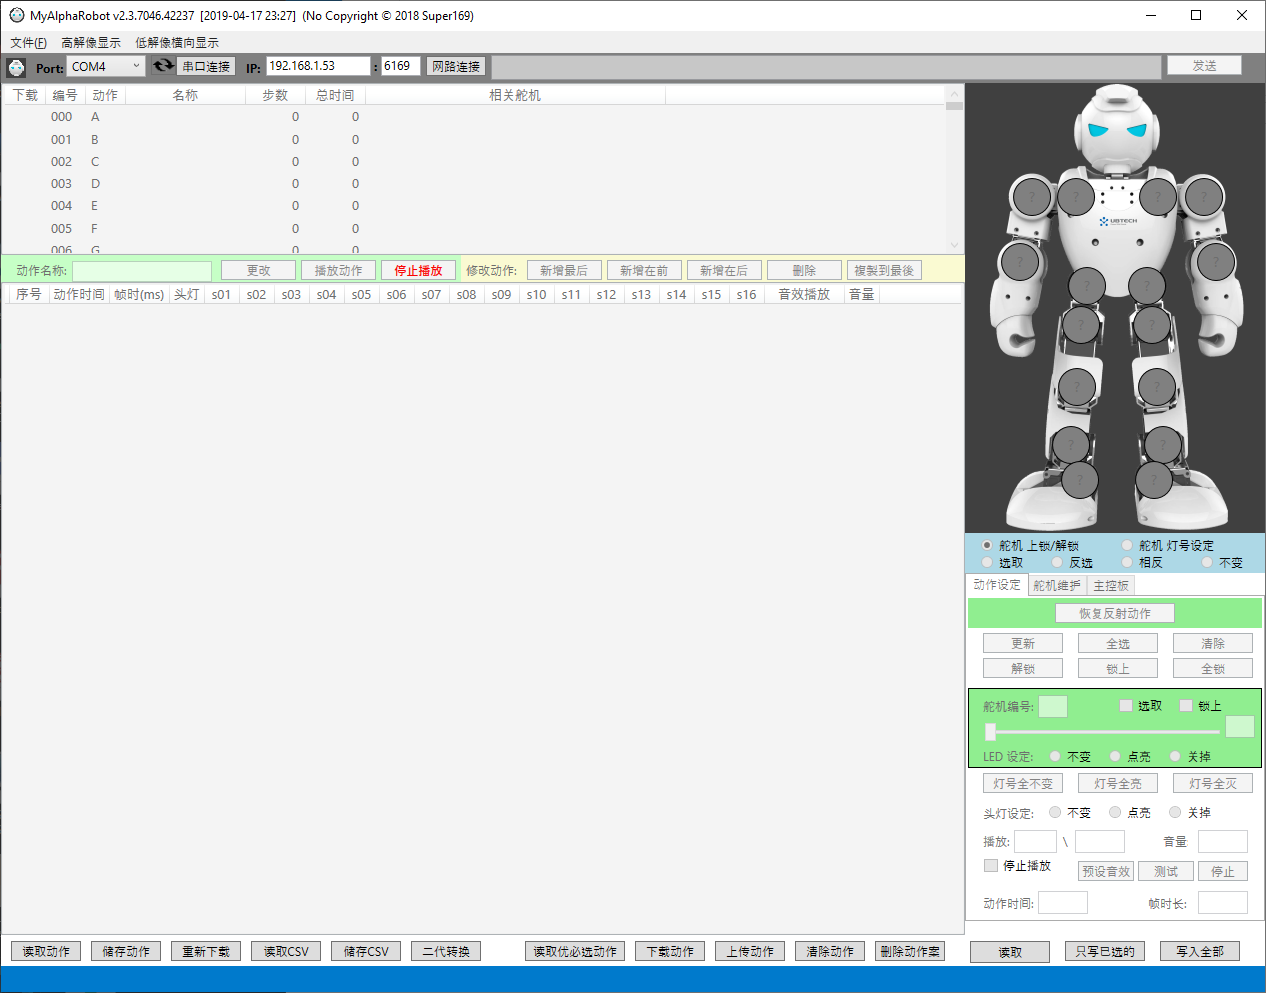This screenshot has height=993, width=1266.
Task: Switch to the 舵机维护 tab
Action: tap(1057, 586)
